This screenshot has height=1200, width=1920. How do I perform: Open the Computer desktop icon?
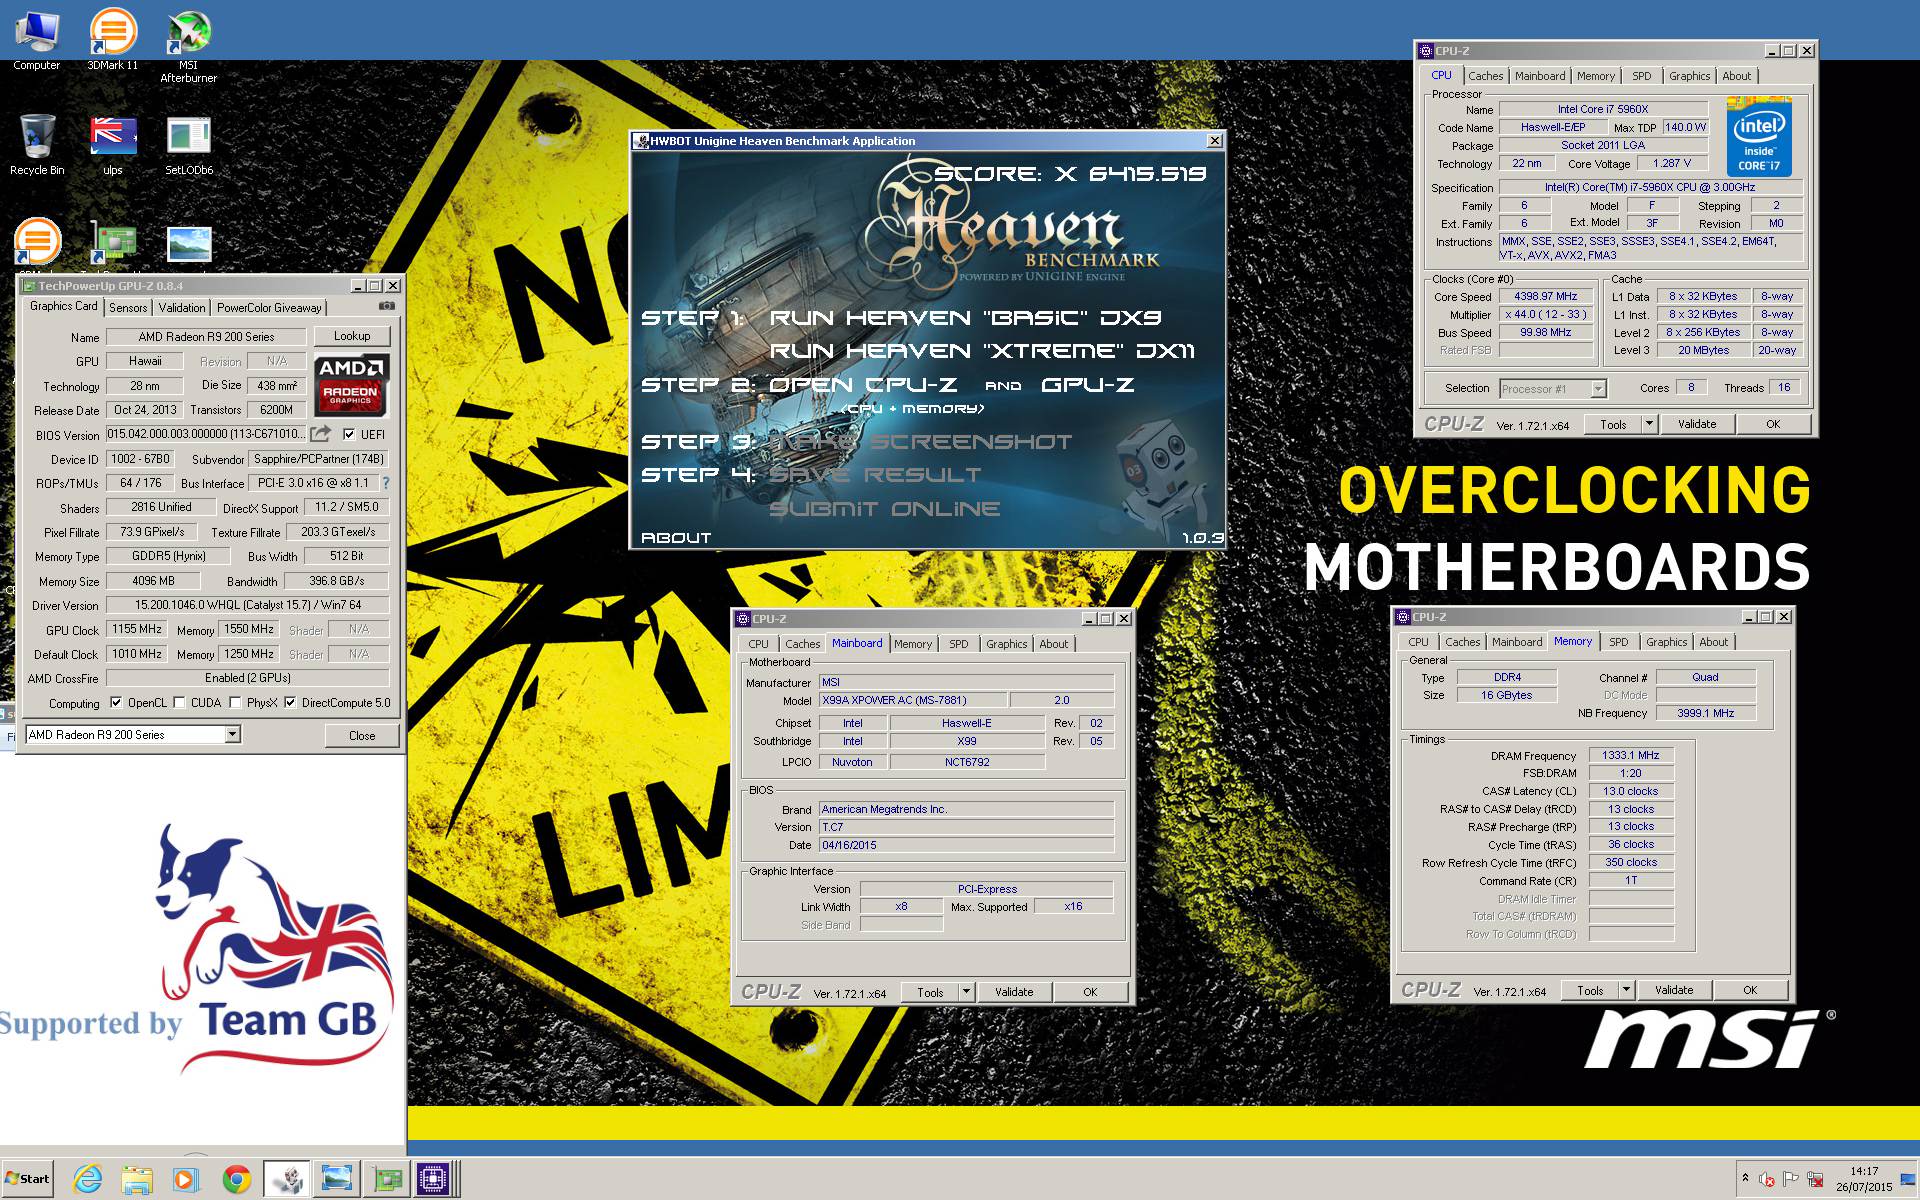tap(37, 40)
